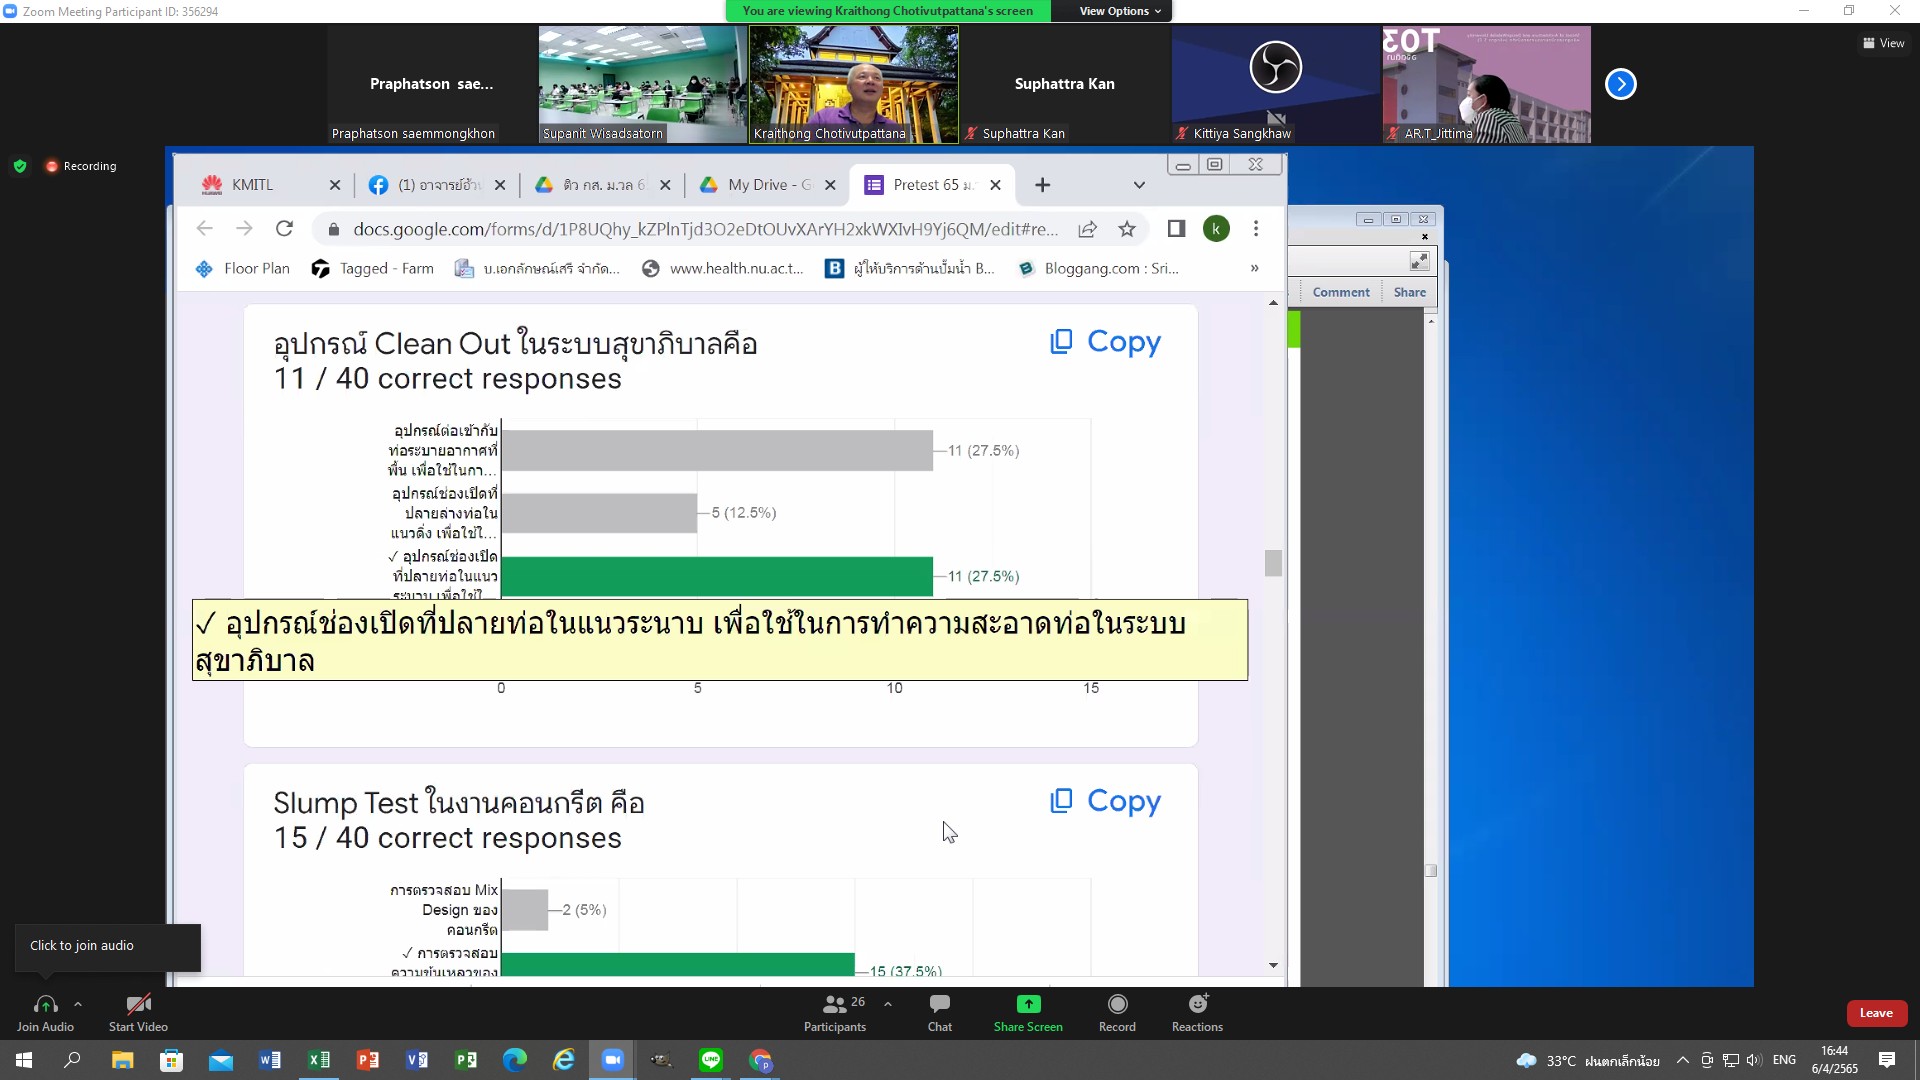Show next participant video thumbnails
Viewport: 1920px width, 1080px height.
(x=1620, y=84)
